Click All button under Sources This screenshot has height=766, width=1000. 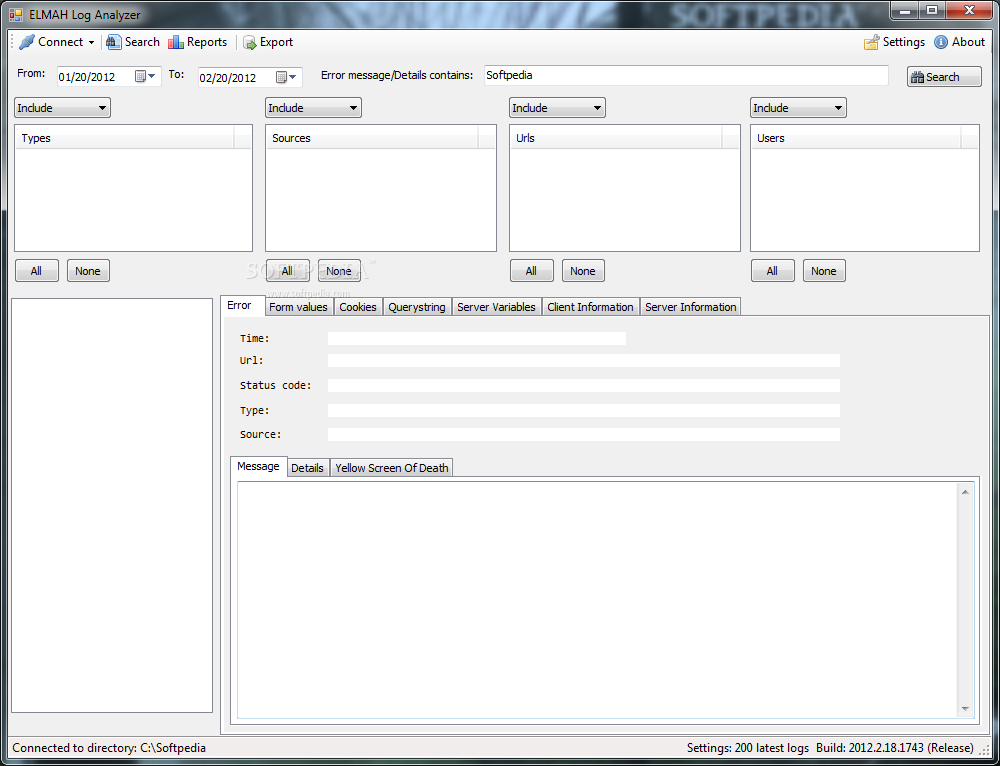pyautogui.click(x=287, y=270)
